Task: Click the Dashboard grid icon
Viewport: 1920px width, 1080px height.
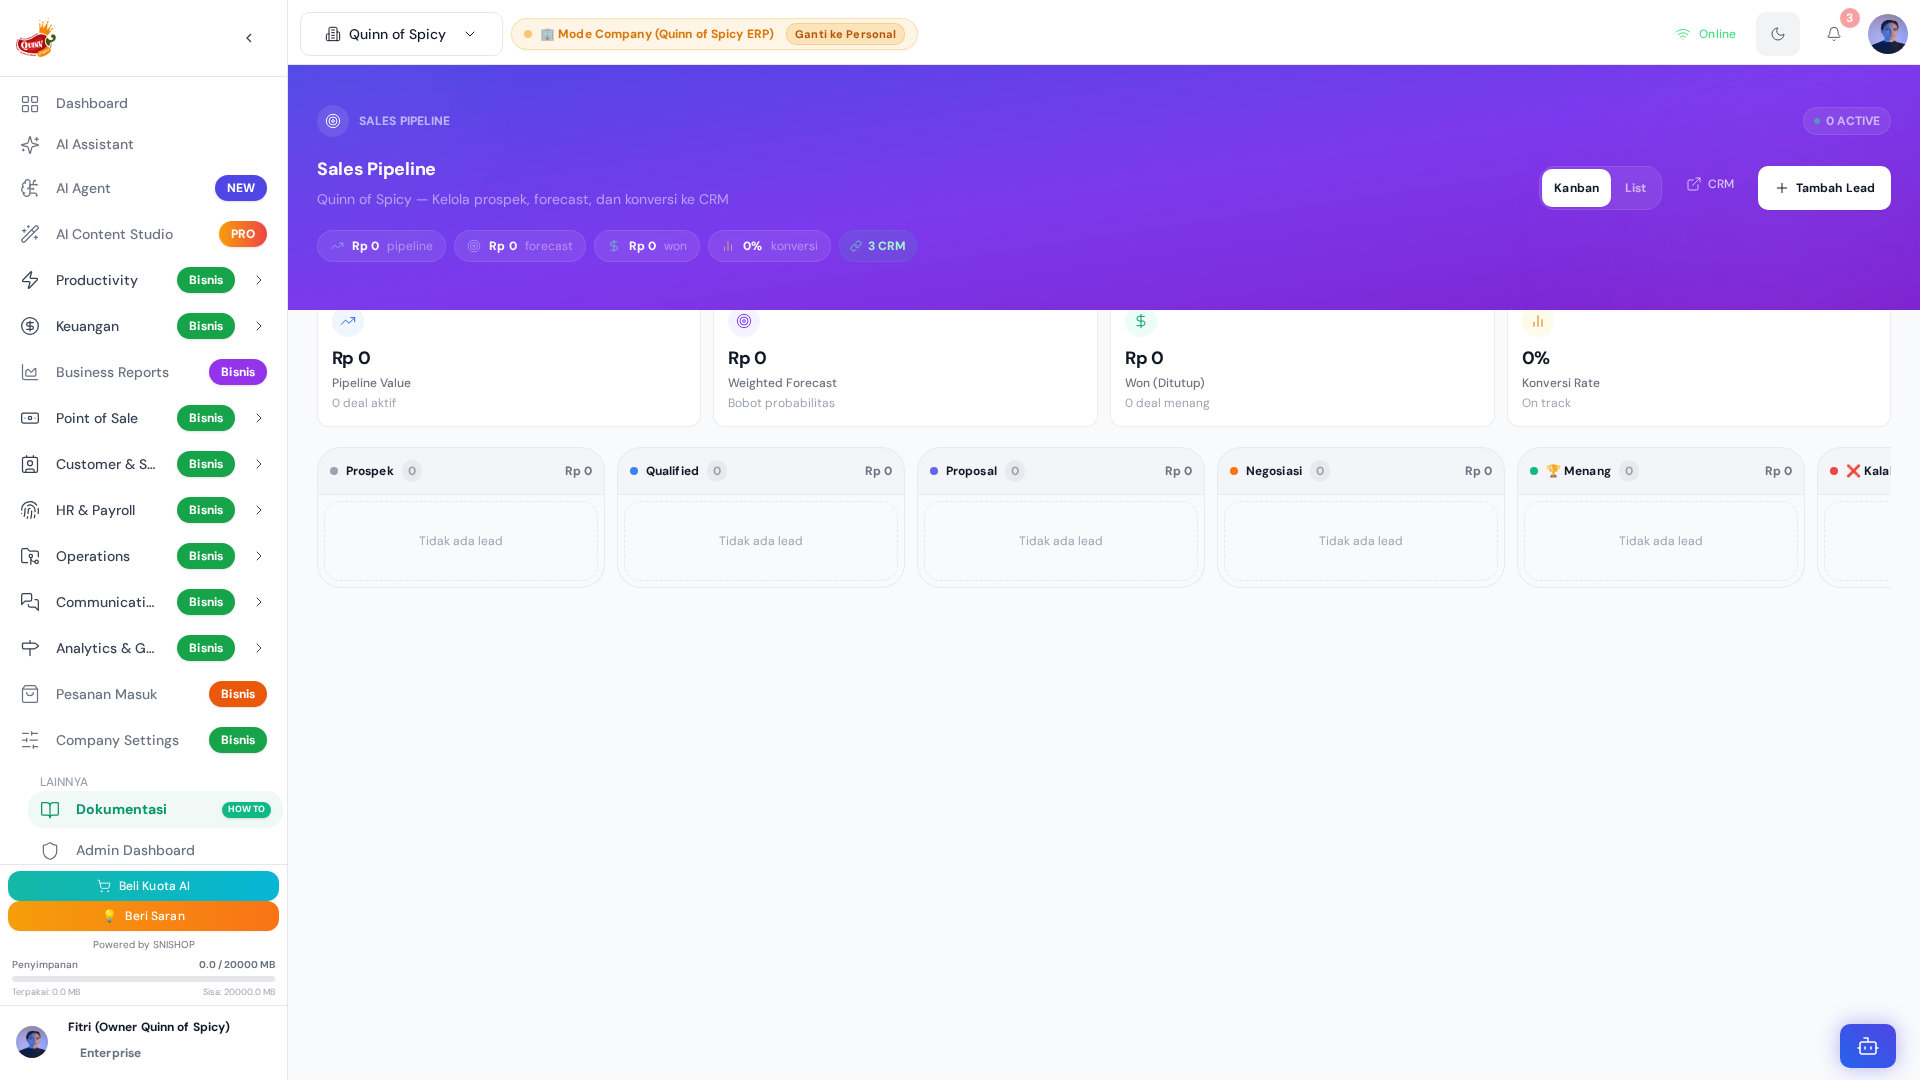Action: [30, 104]
